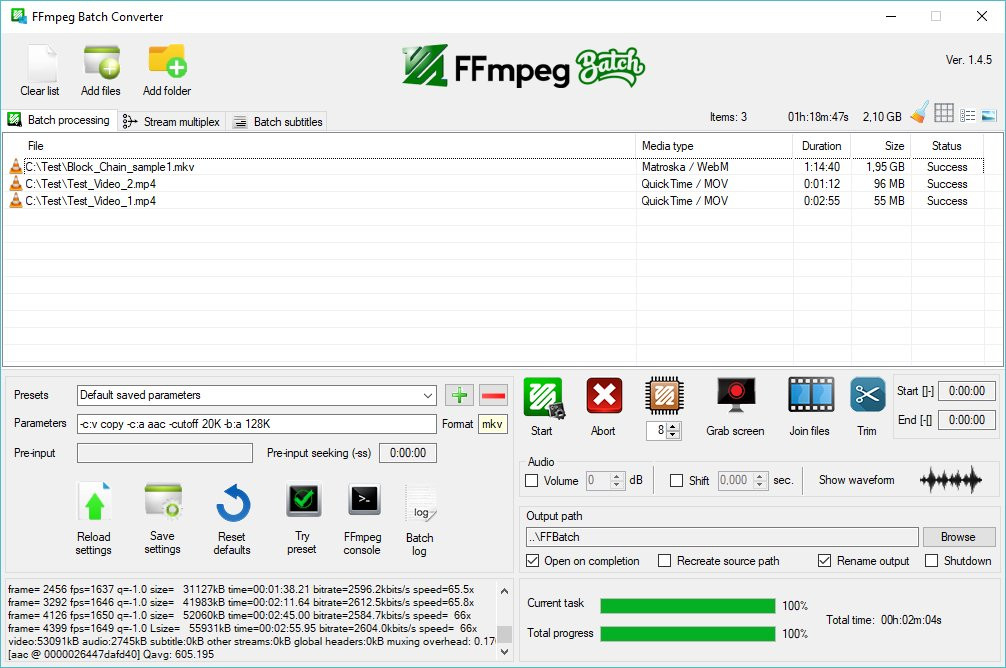Click Reload settings icon
The image size is (1006, 668).
[94, 502]
